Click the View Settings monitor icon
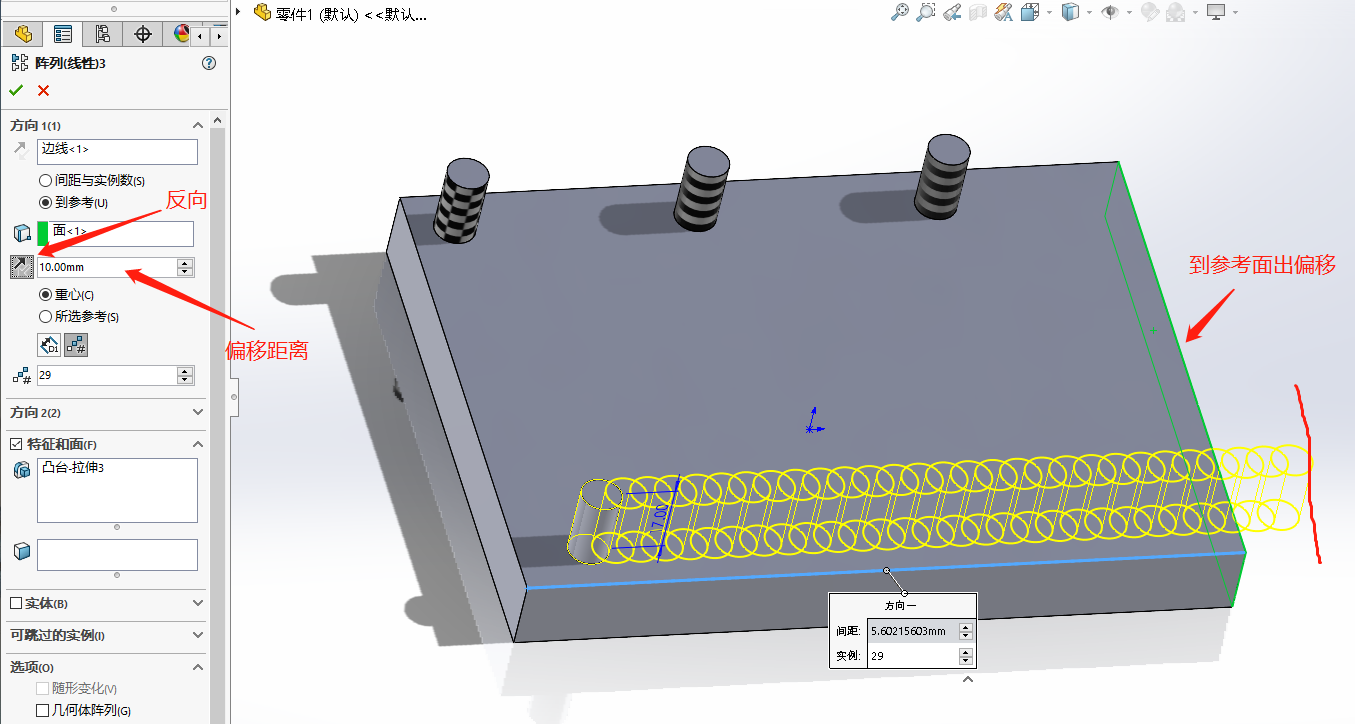Viewport: 1355px width, 724px height. pyautogui.click(x=1216, y=12)
